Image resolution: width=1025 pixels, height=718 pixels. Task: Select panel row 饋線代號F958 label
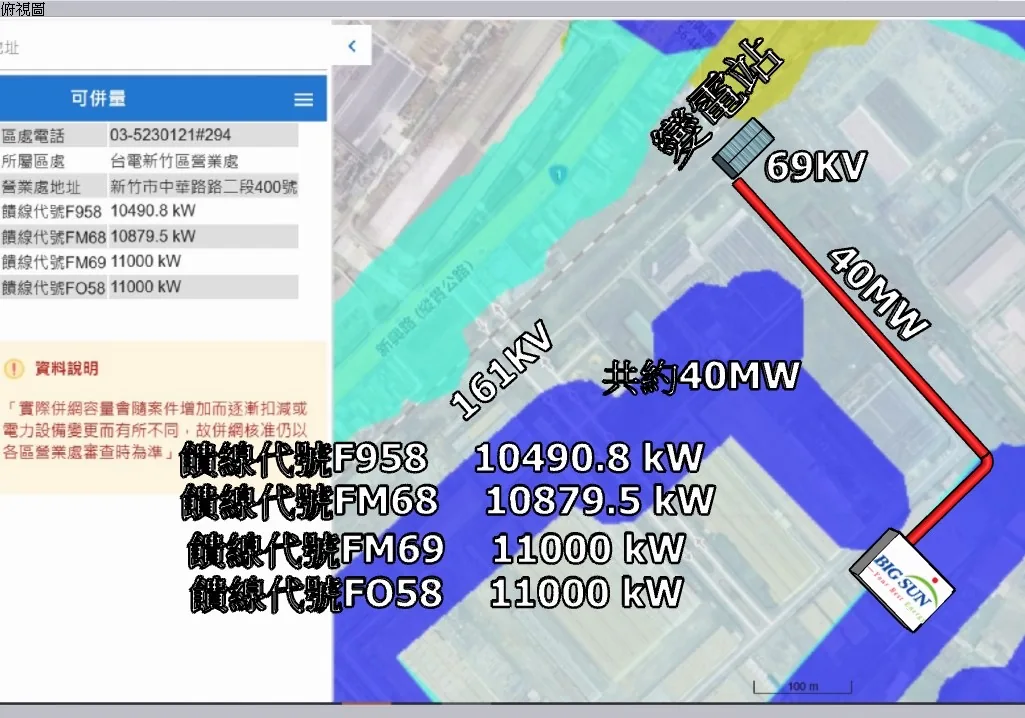pos(52,212)
